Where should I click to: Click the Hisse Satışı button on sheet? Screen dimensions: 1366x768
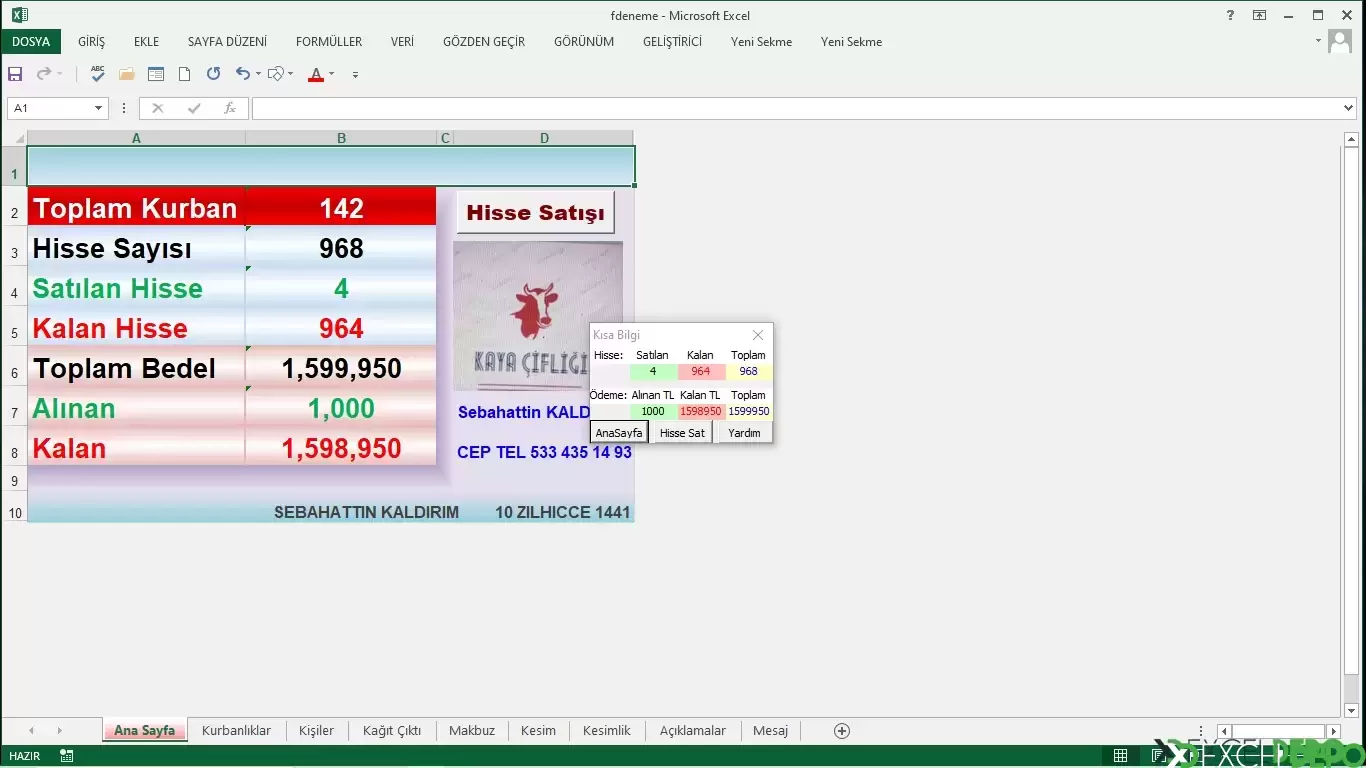click(535, 213)
